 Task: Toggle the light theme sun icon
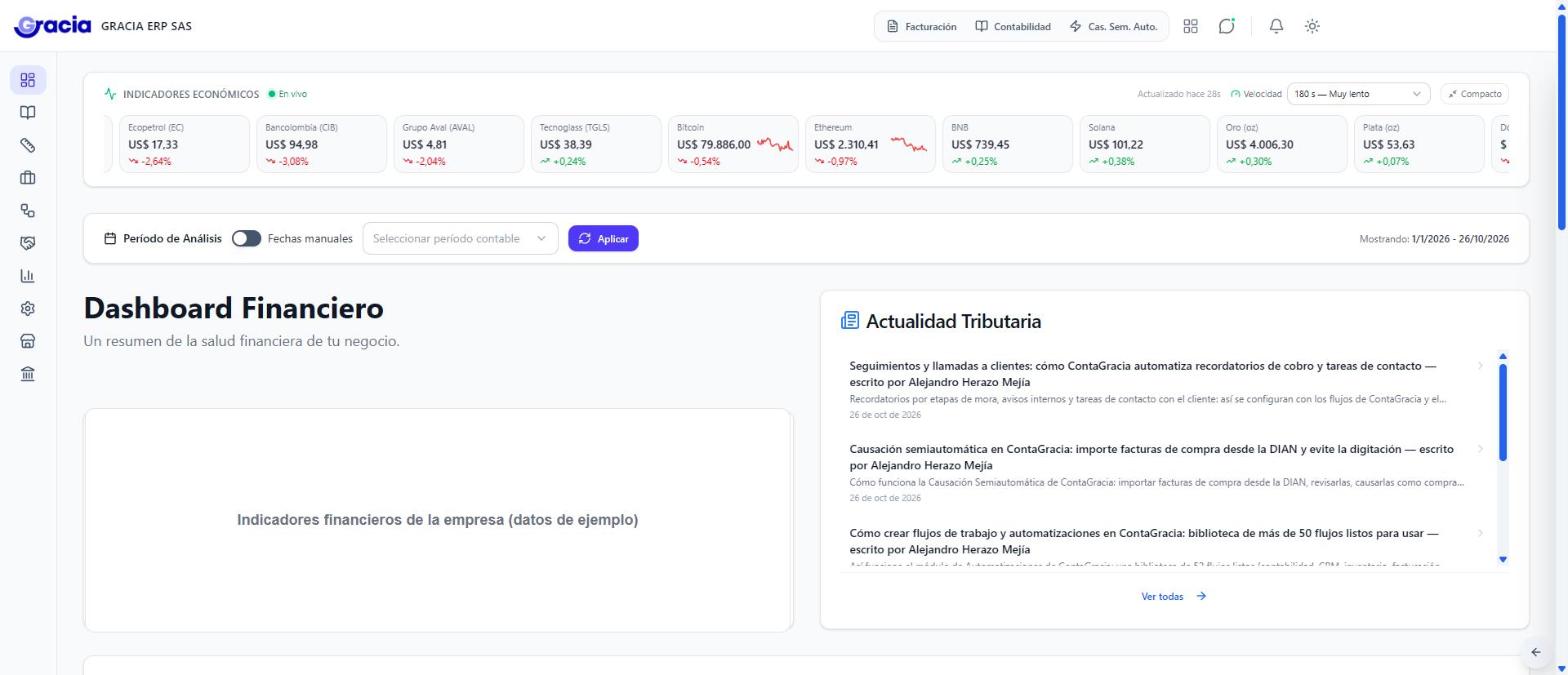coord(1312,27)
